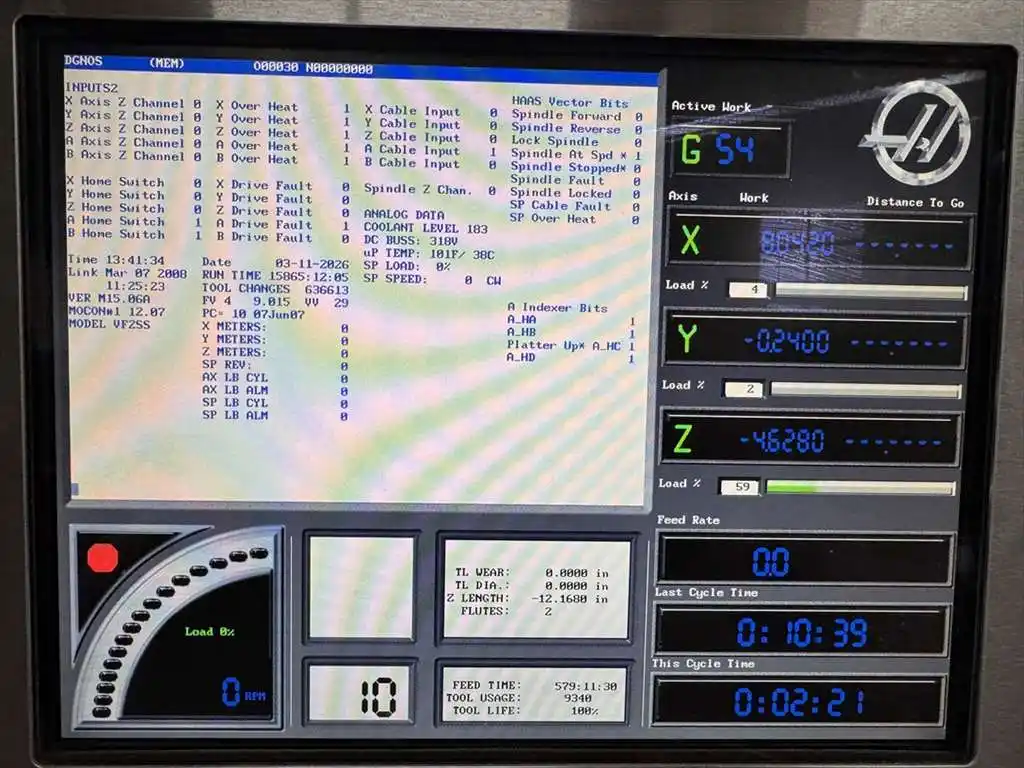Image resolution: width=1024 pixels, height=768 pixels.
Task: Click the TOOL LIFE percentage line
Action: click(536, 709)
